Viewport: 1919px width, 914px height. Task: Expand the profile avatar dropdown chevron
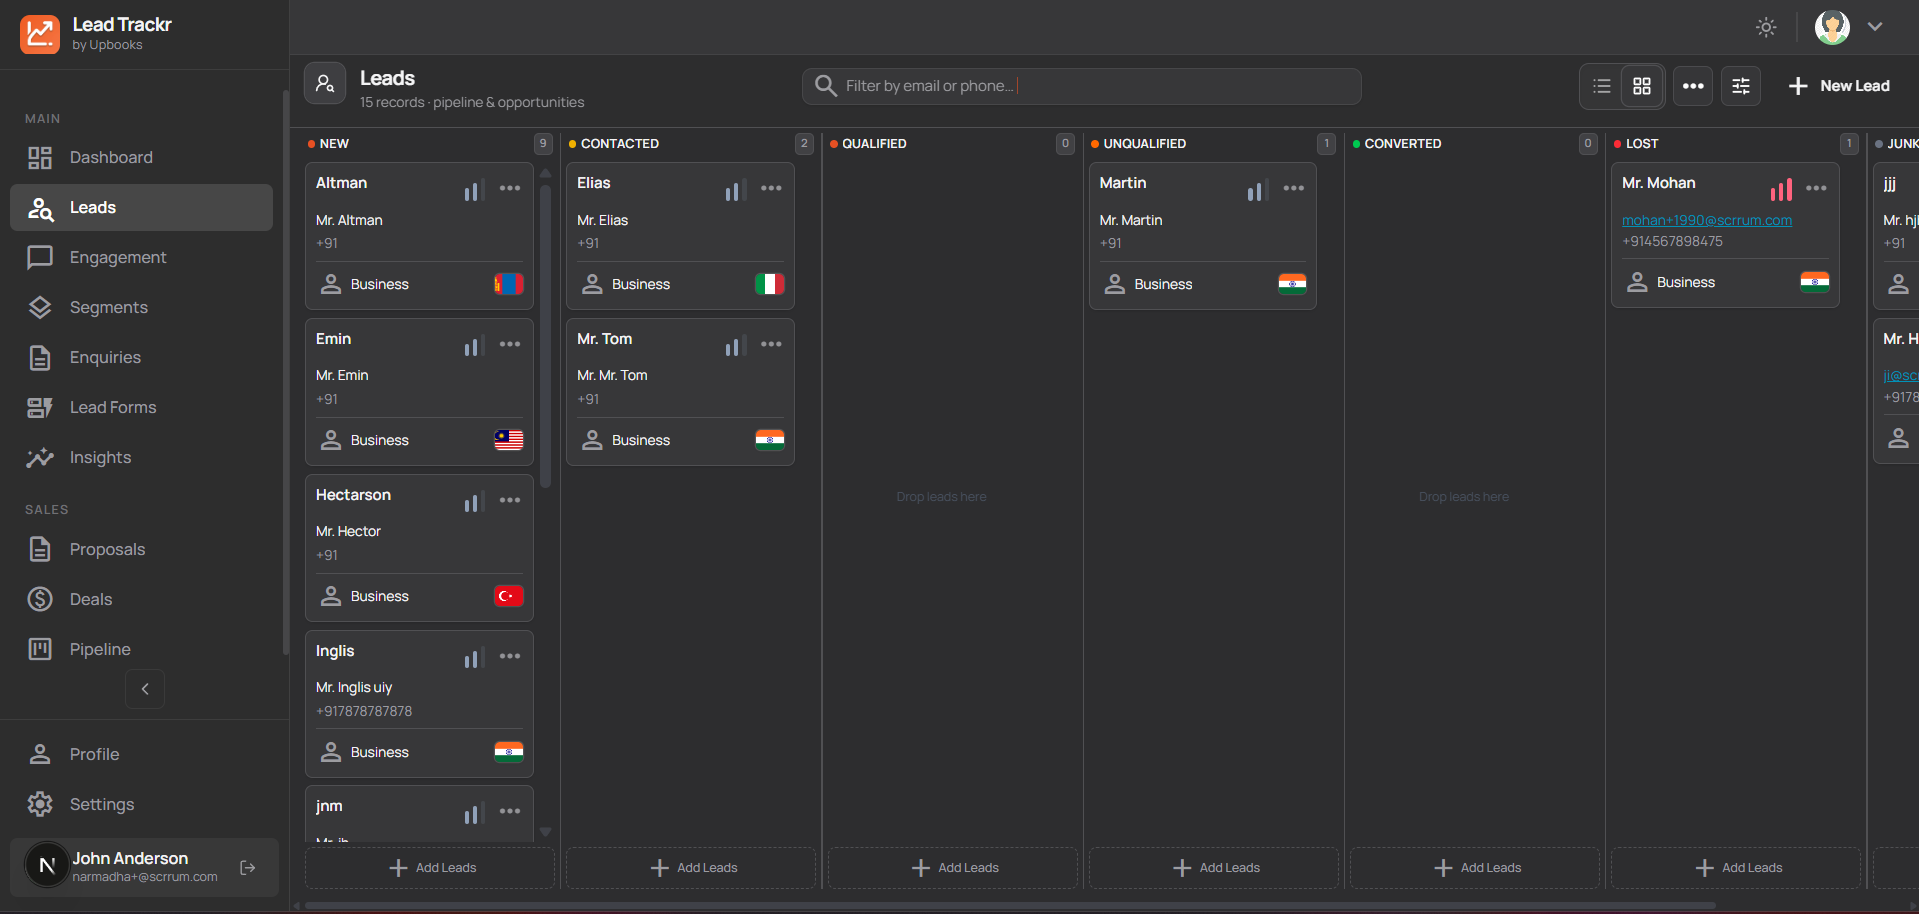(1875, 27)
